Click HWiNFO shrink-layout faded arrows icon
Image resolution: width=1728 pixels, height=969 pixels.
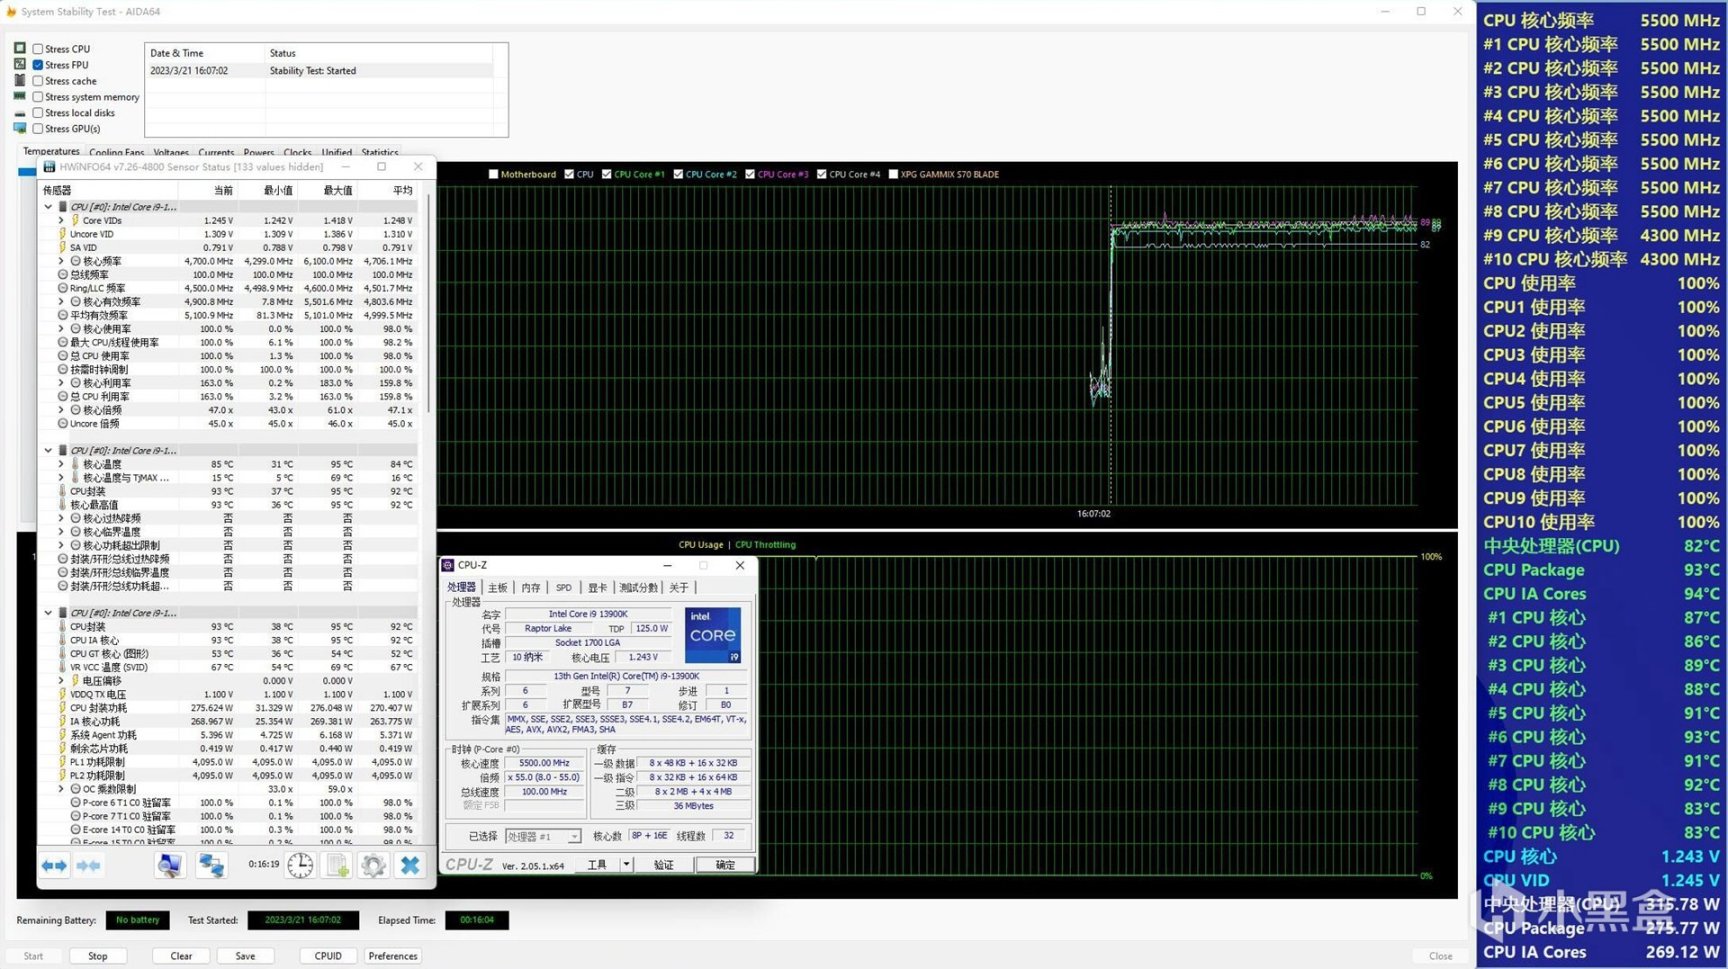88,865
